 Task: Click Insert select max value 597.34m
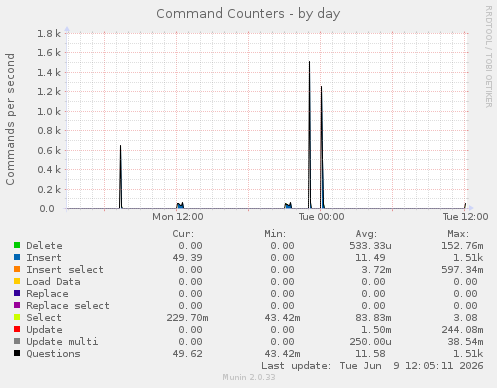click(x=462, y=270)
